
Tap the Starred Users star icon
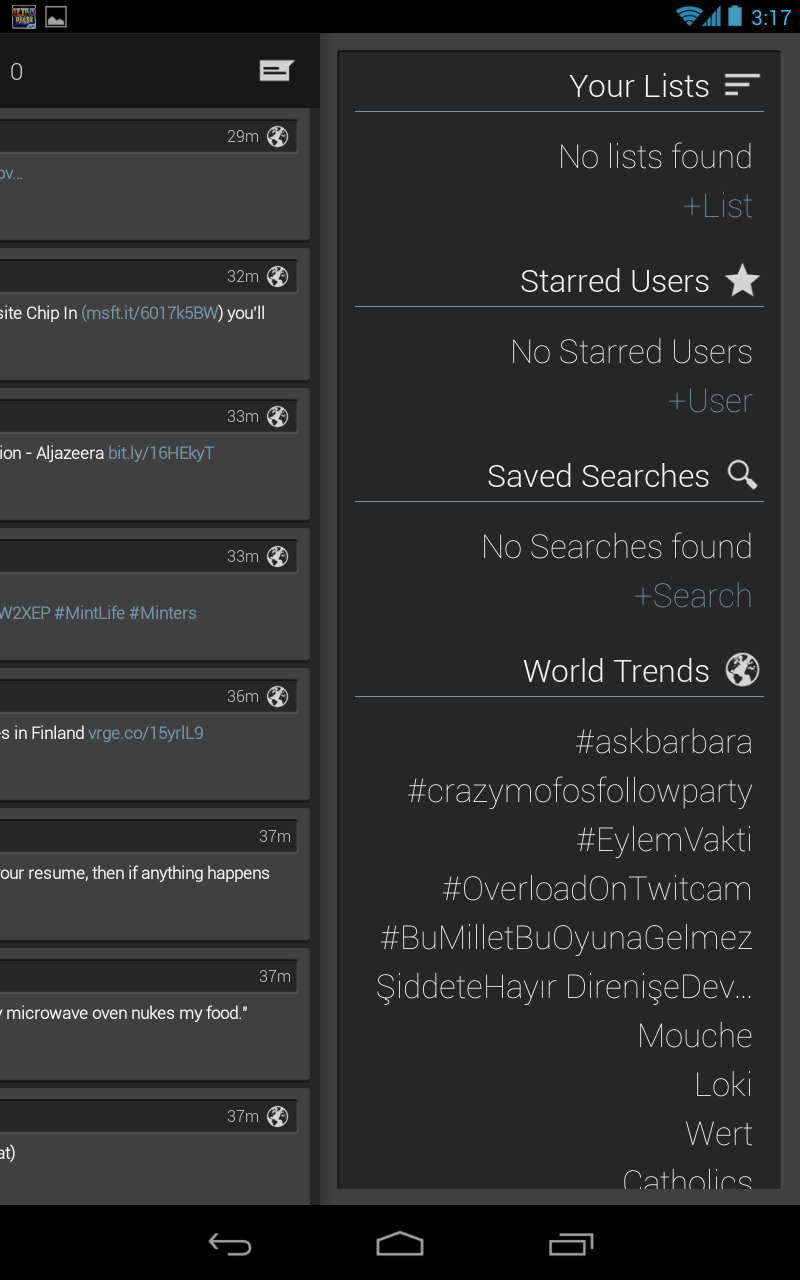[742, 281]
